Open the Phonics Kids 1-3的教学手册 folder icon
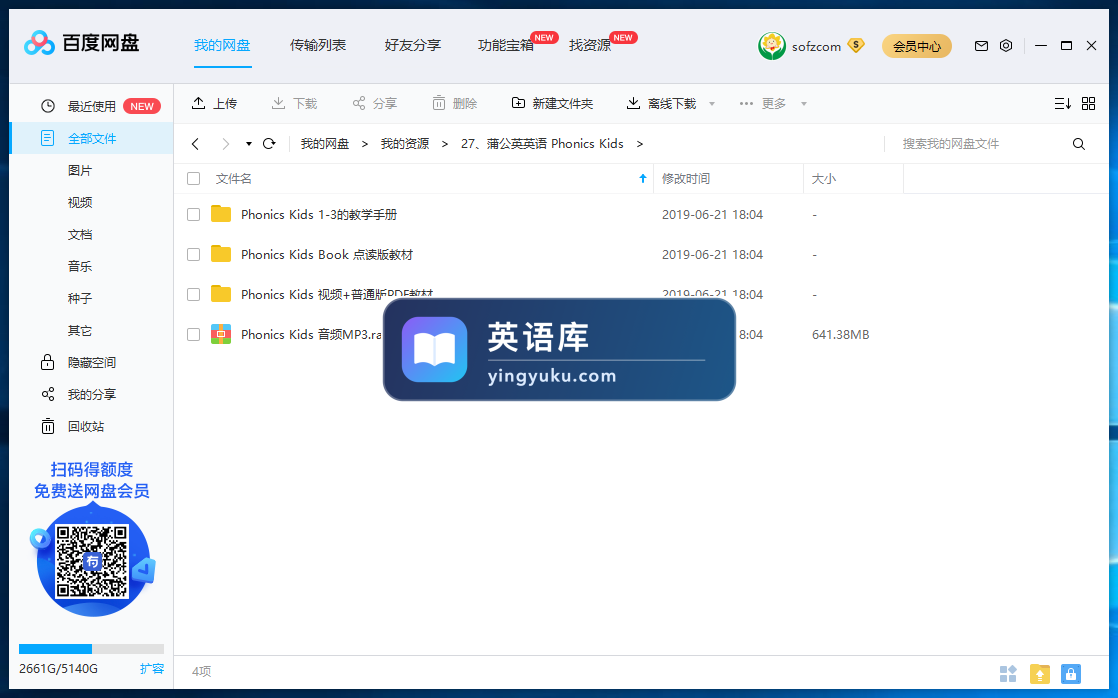 (221, 214)
